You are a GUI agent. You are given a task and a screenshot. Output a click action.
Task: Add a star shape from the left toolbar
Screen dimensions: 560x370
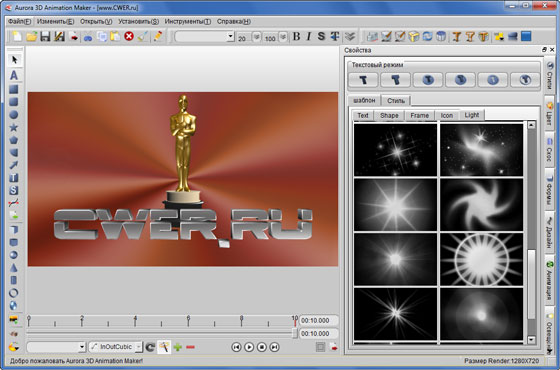point(14,127)
